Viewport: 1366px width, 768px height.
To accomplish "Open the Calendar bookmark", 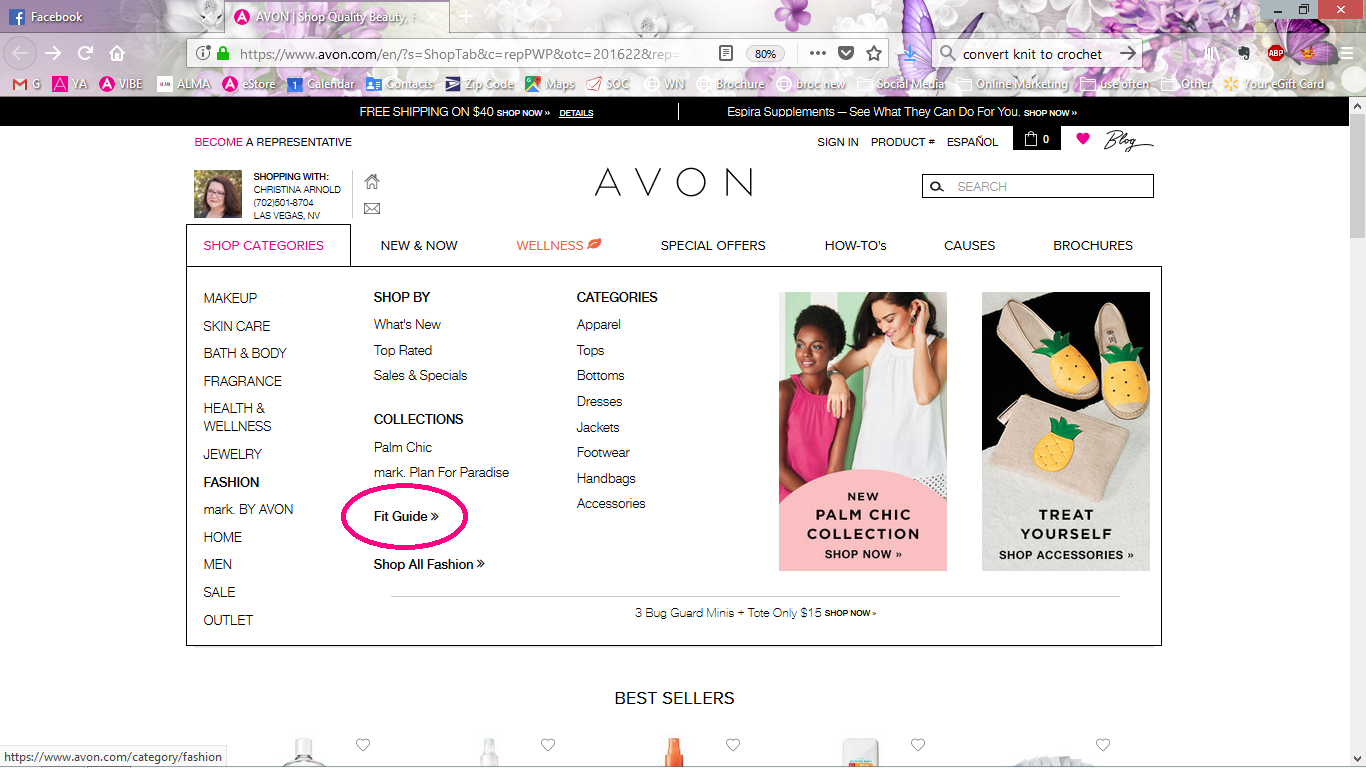I will click(321, 84).
